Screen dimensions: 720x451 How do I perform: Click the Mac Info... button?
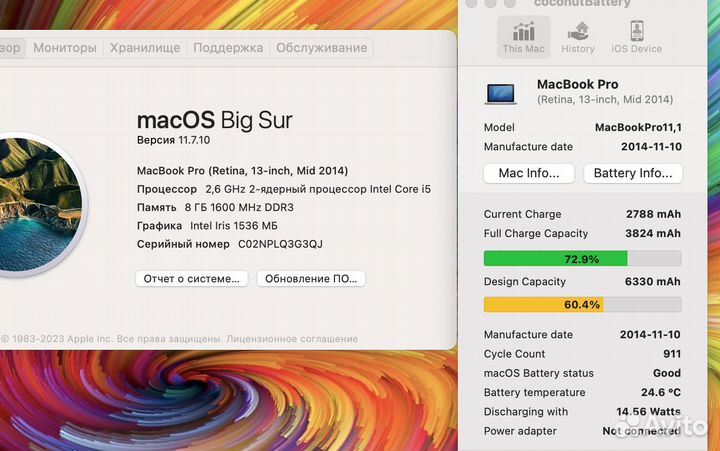click(x=529, y=173)
